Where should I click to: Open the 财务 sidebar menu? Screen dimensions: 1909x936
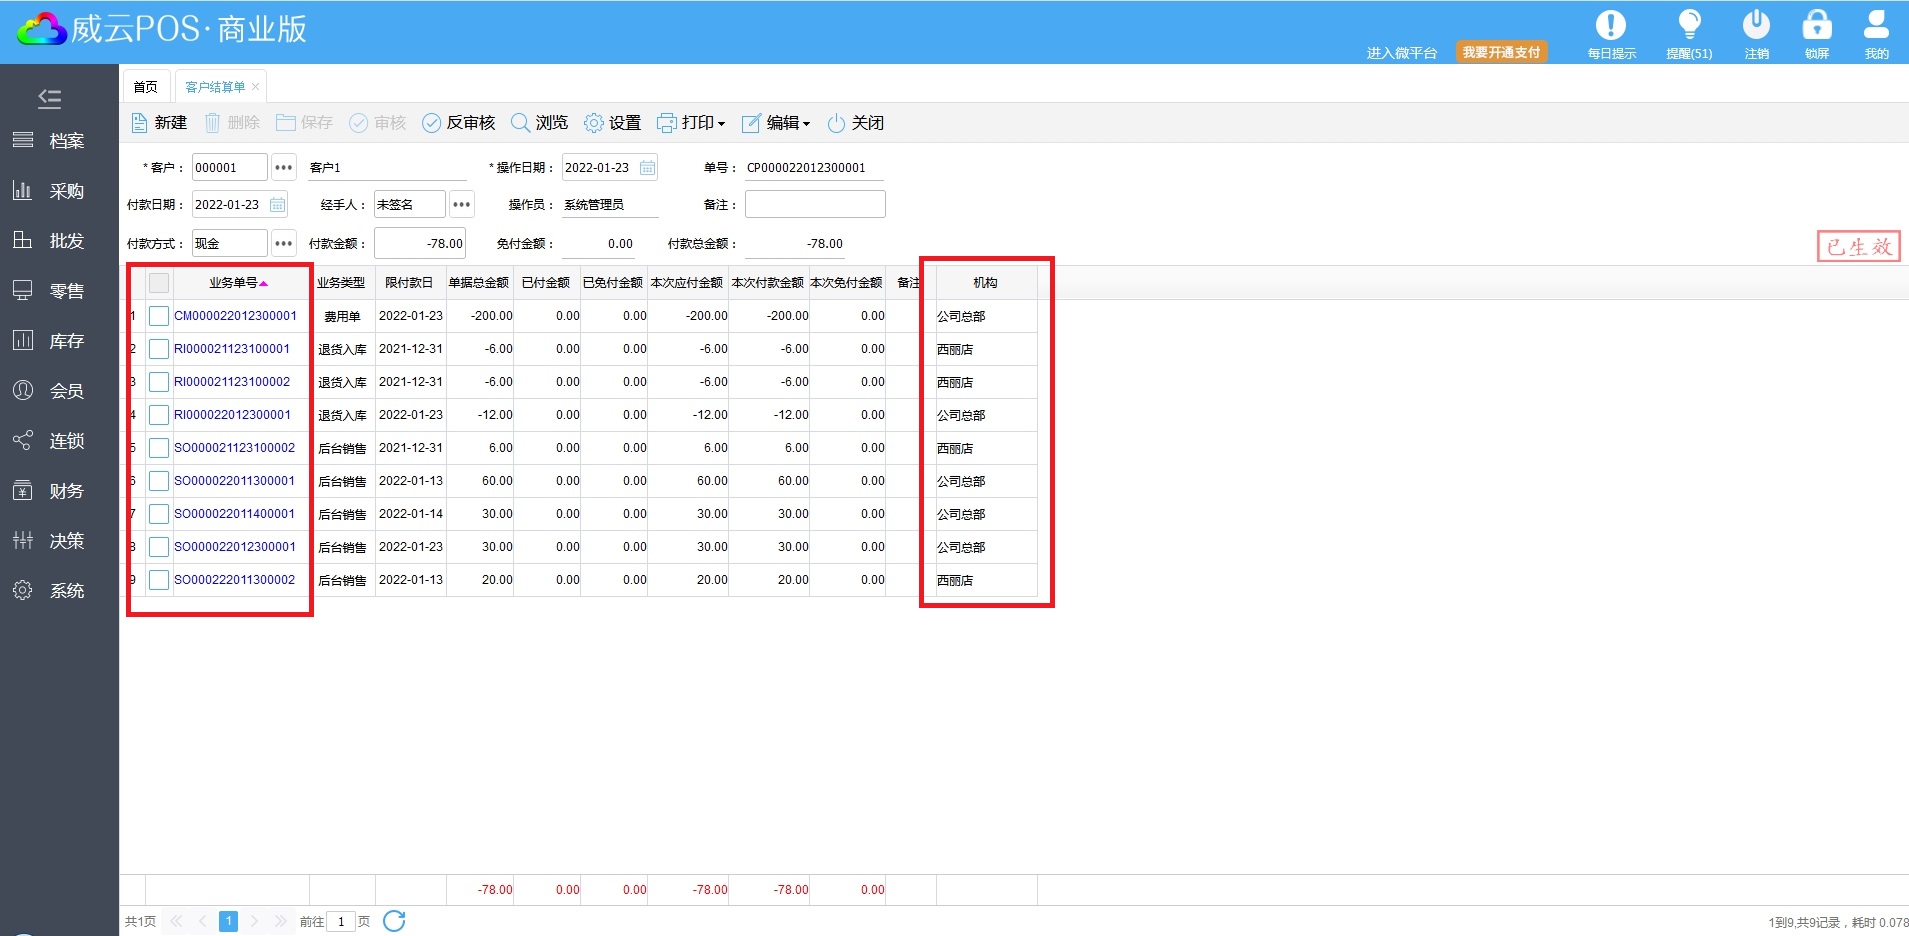point(60,491)
